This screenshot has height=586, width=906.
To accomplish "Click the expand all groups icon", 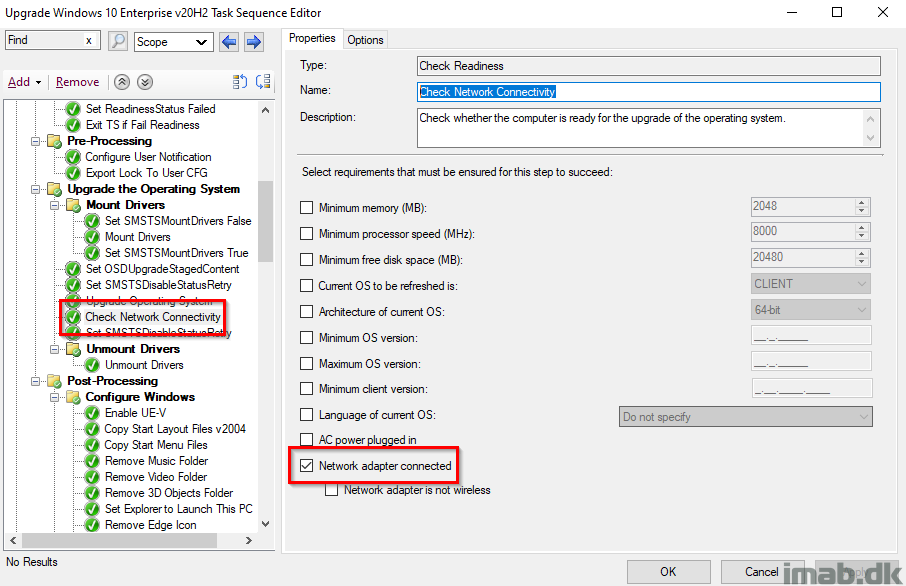I will click(x=240, y=82).
